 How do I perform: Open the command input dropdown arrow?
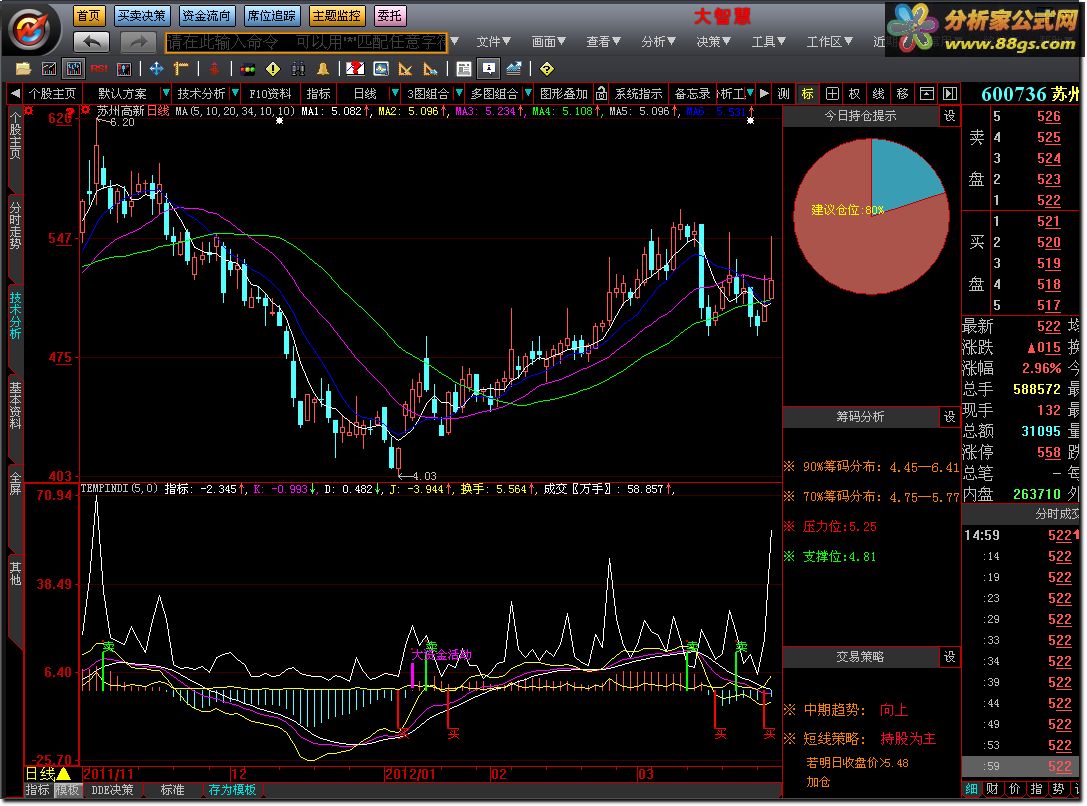[455, 42]
